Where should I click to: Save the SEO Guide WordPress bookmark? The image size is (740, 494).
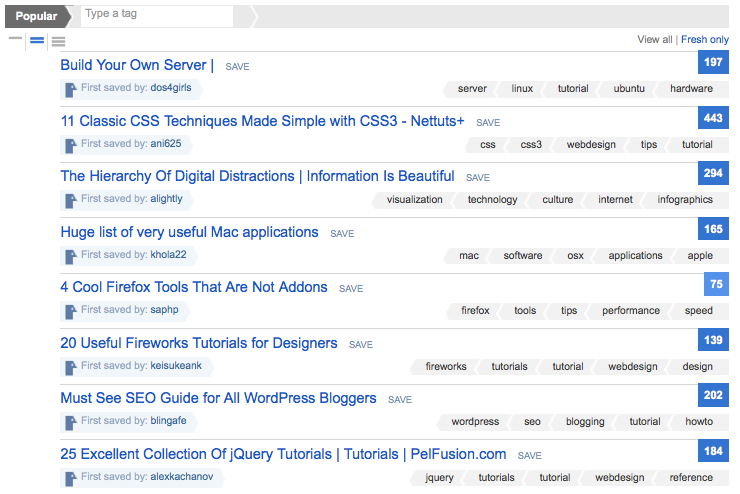pos(400,400)
